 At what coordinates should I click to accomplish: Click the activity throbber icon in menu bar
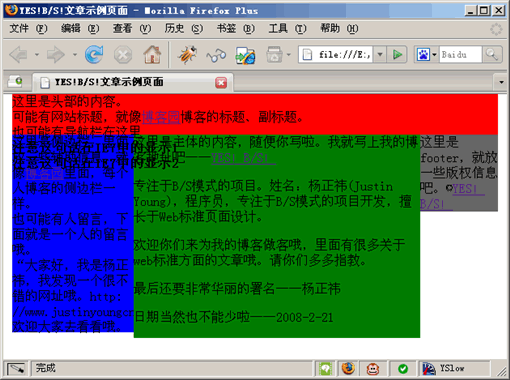pyautogui.click(x=496, y=29)
